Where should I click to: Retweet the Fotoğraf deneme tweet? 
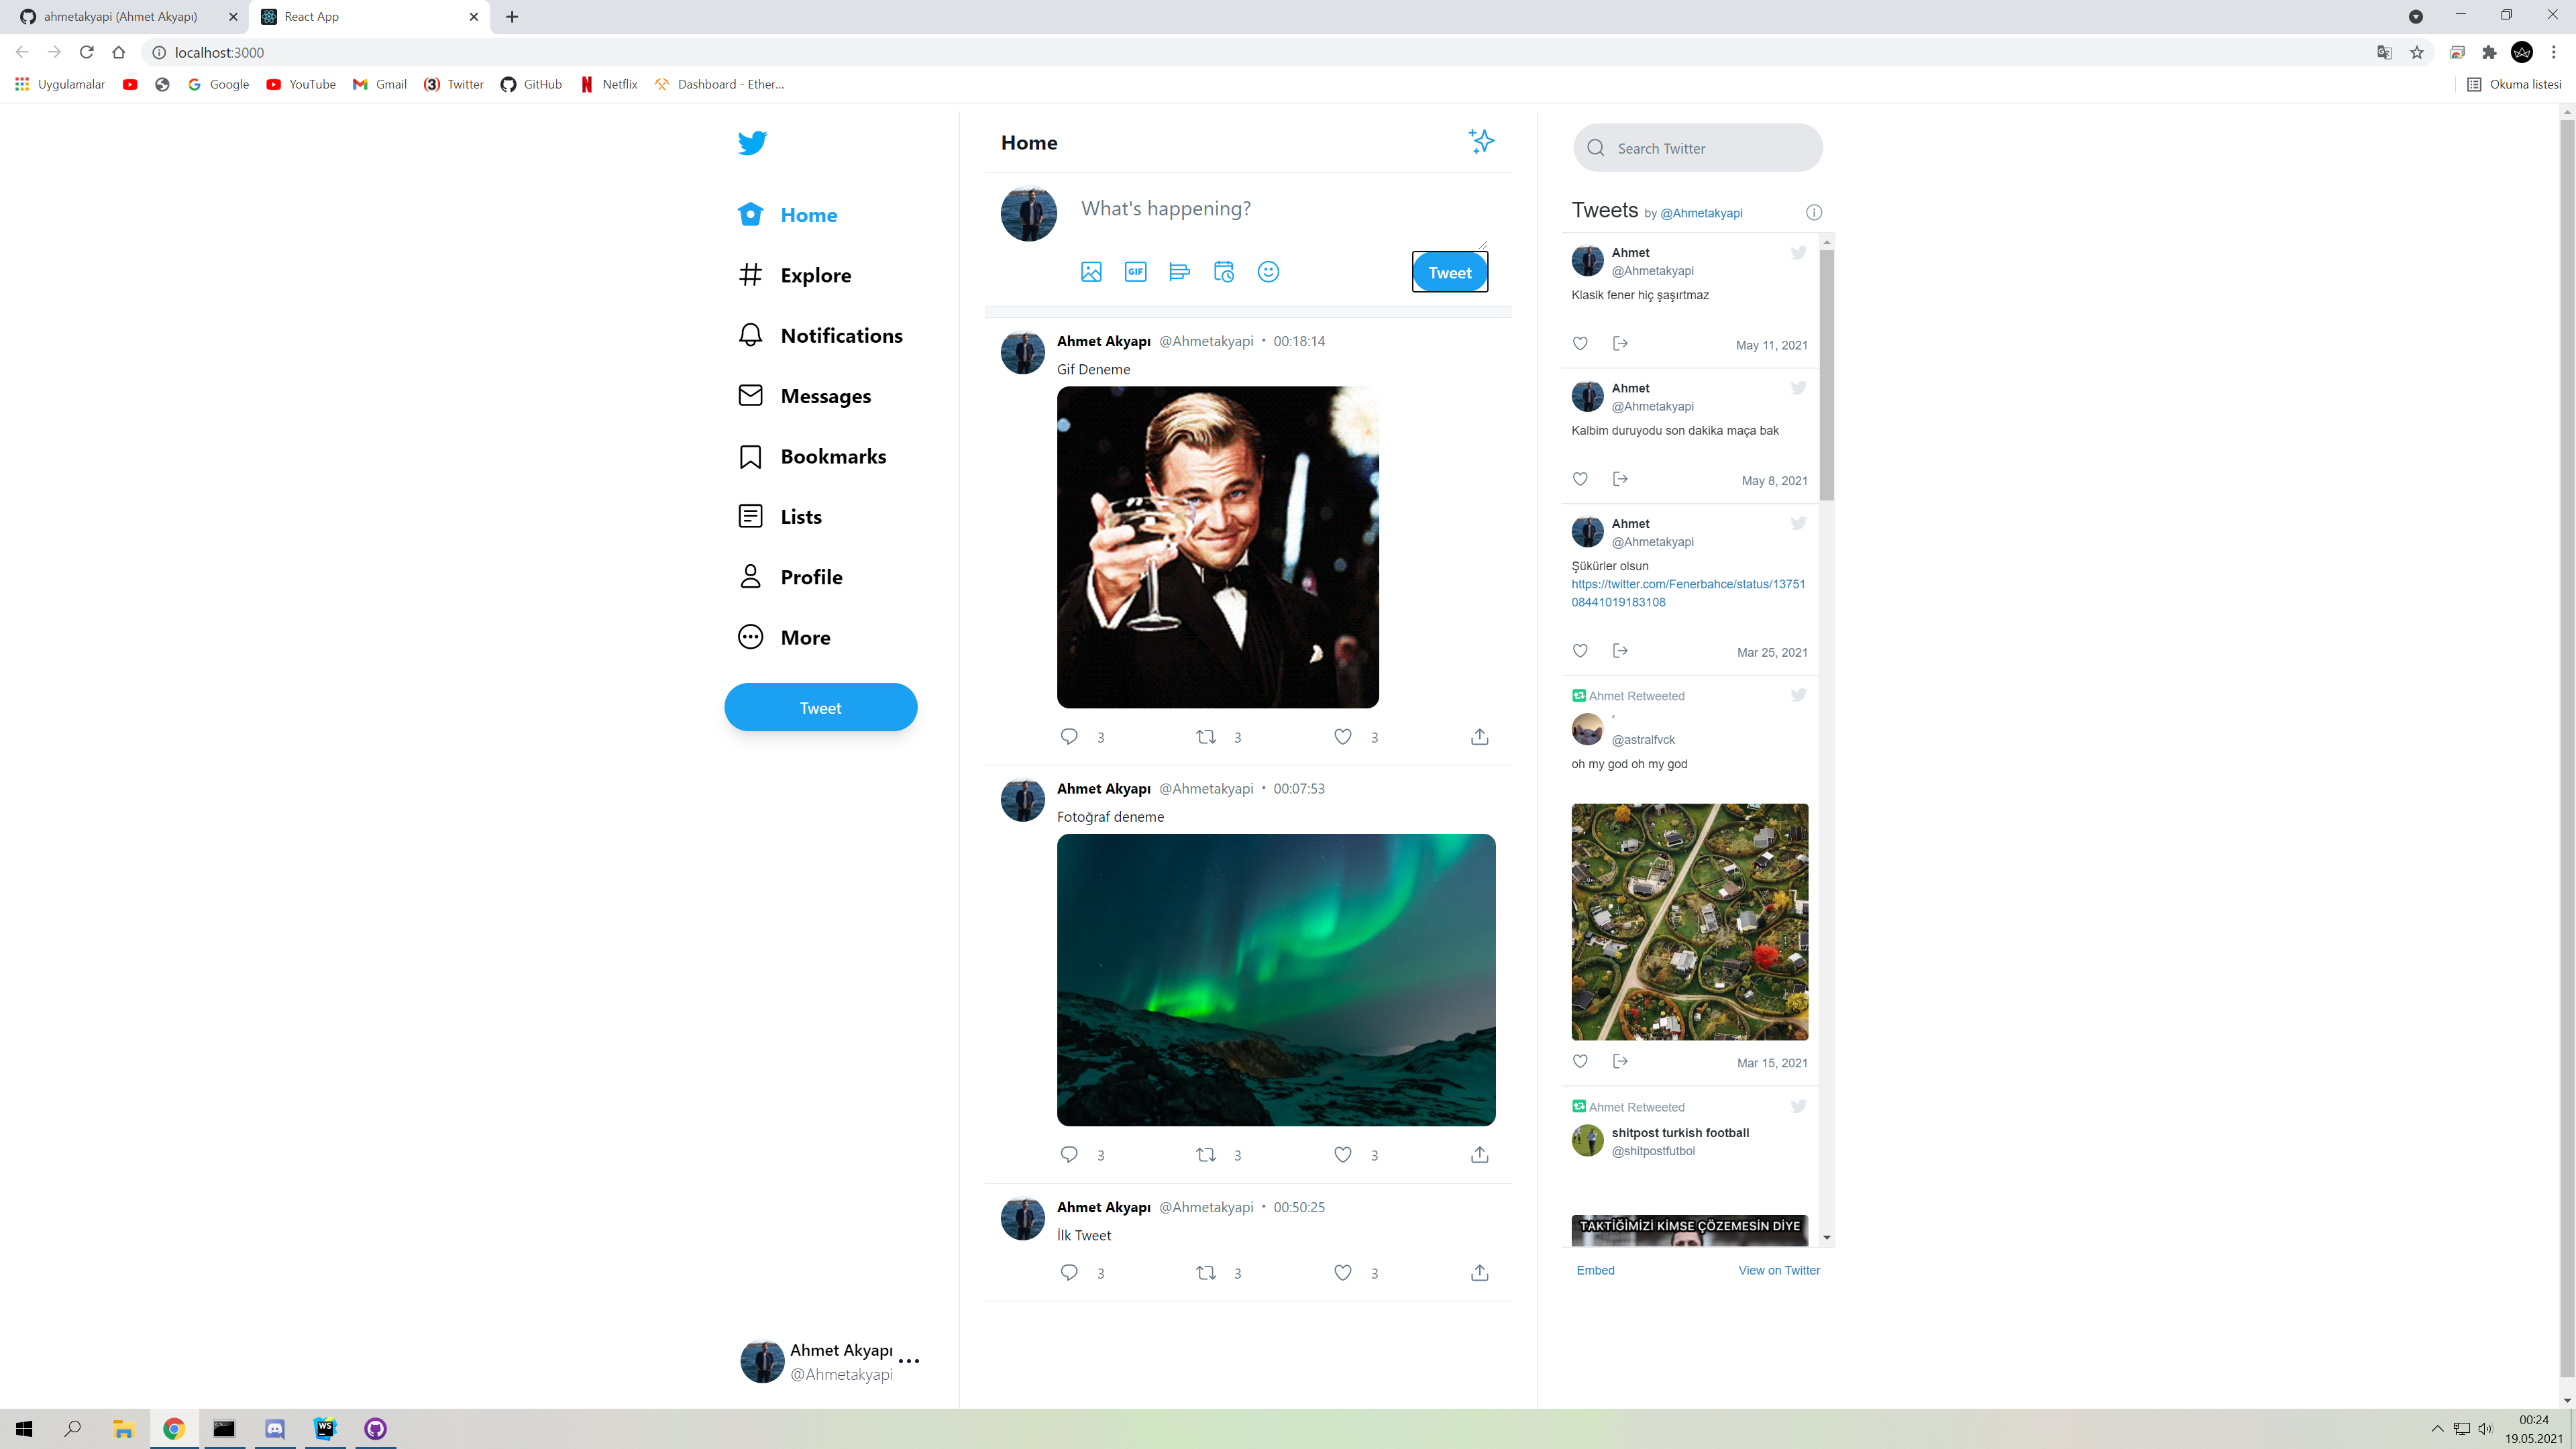coord(1206,1155)
